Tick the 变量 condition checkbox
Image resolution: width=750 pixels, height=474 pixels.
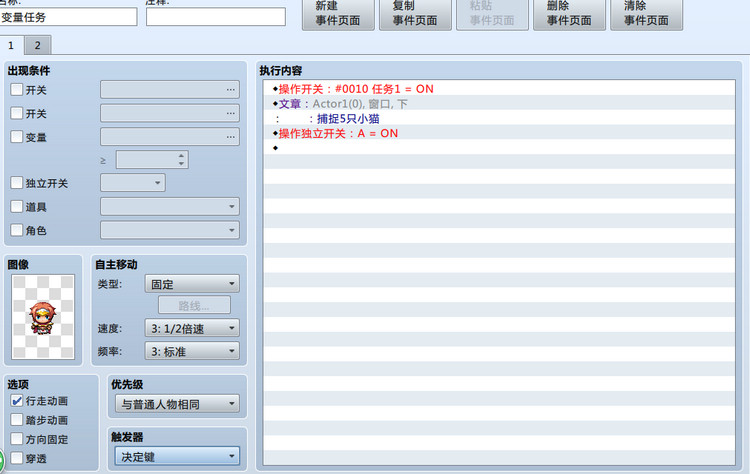pyautogui.click(x=17, y=137)
